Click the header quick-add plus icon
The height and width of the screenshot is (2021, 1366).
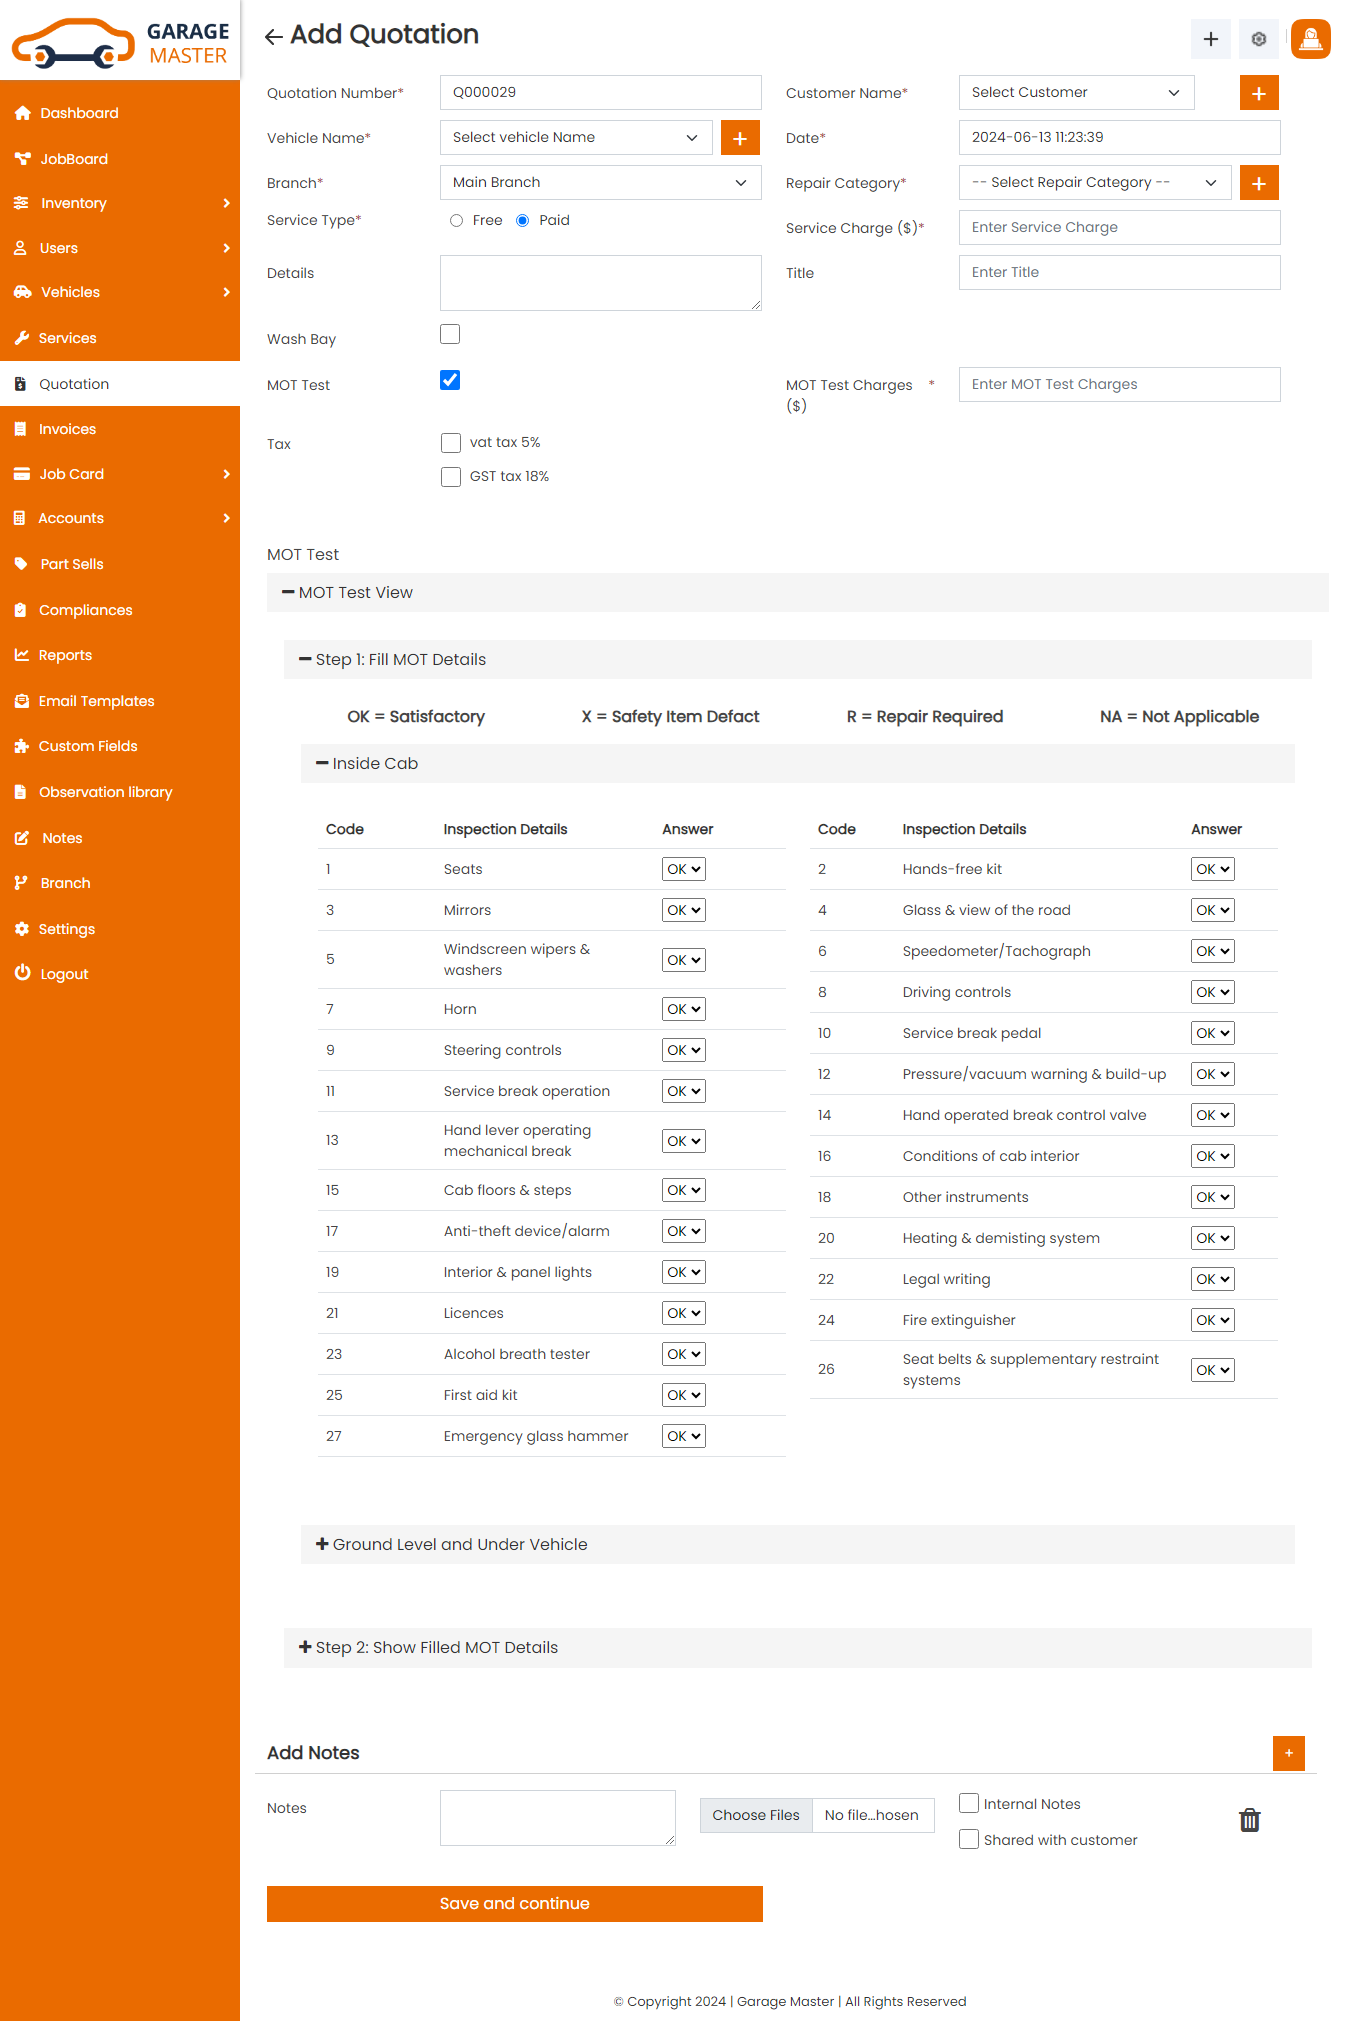1210,39
